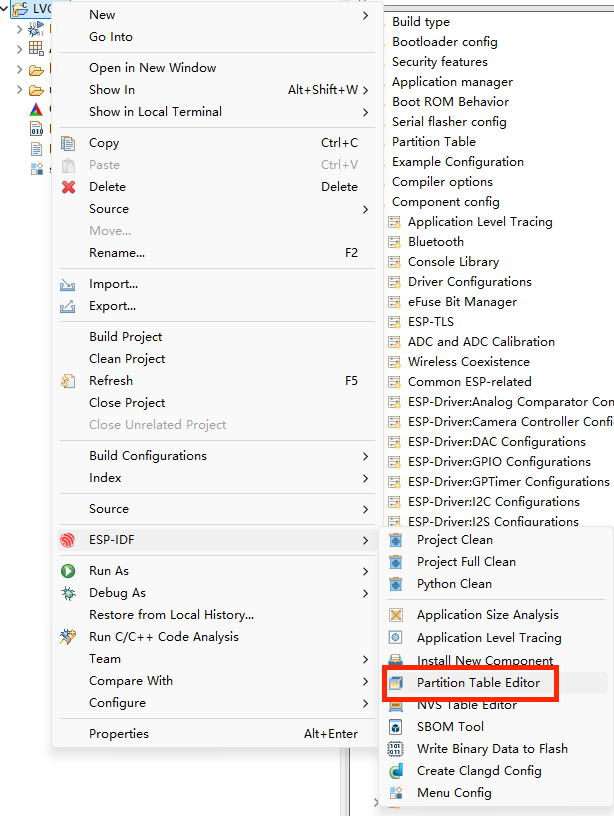Click the Debug As bug icon
The height and width of the screenshot is (816, 614).
pos(68,593)
